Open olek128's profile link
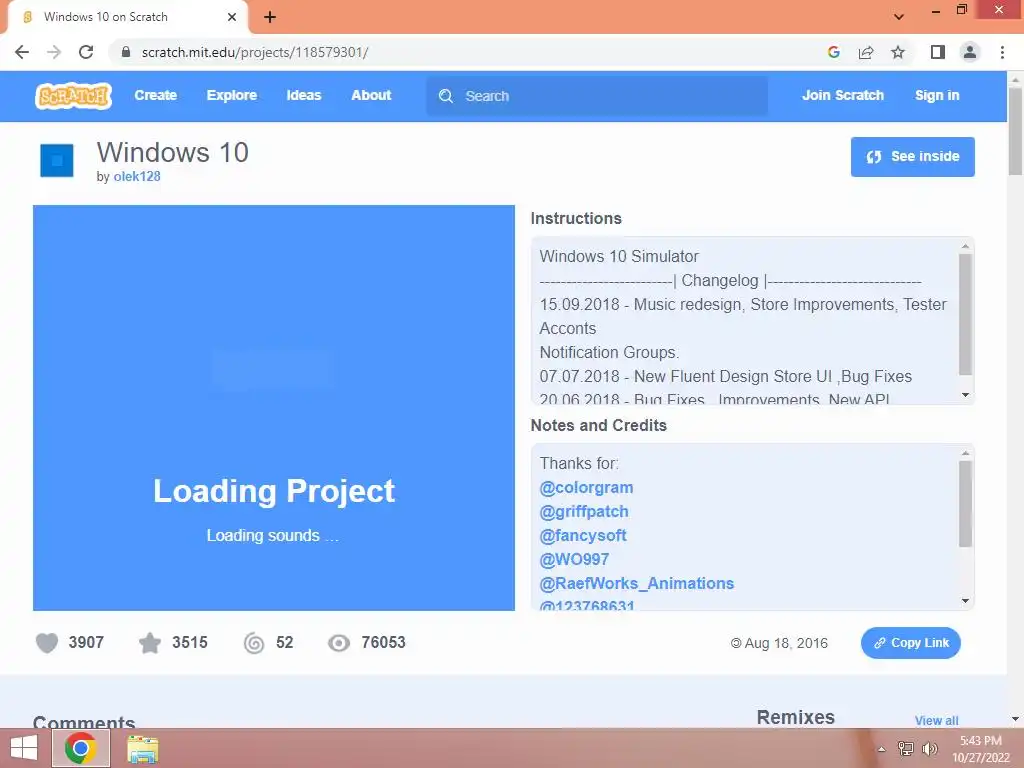This screenshot has width=1024, height=768. pos(136,176)
